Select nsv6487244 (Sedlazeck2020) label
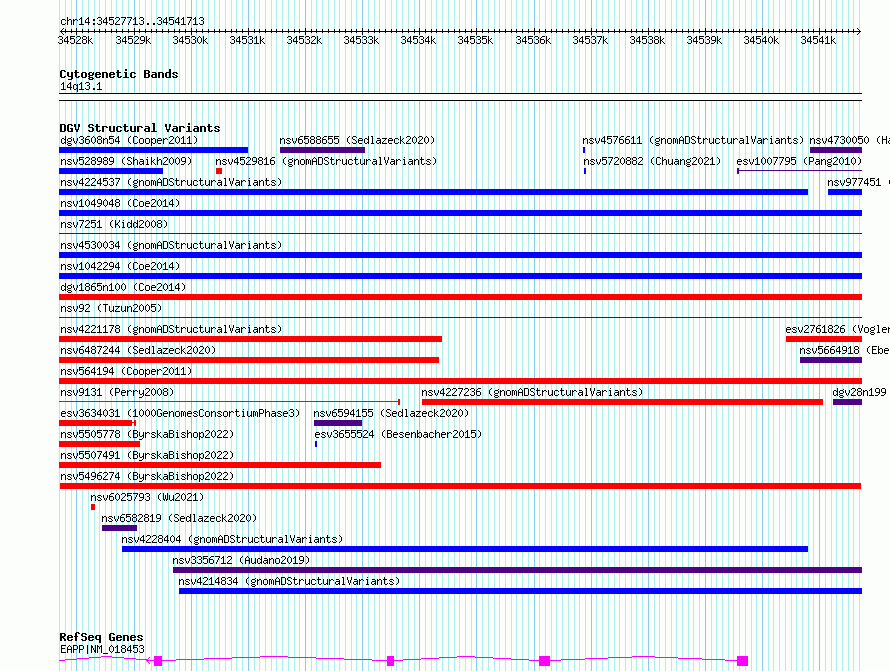 pos(138,350)
